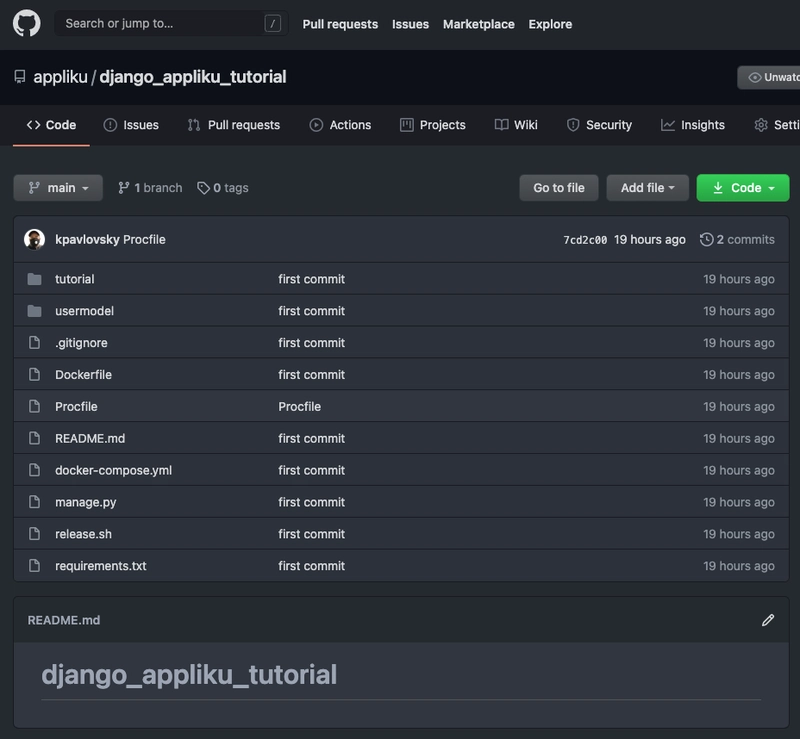This screenshot has height=739, width=800.
Task: Open the repository Issues tab
Action: [x=131, y=125]
